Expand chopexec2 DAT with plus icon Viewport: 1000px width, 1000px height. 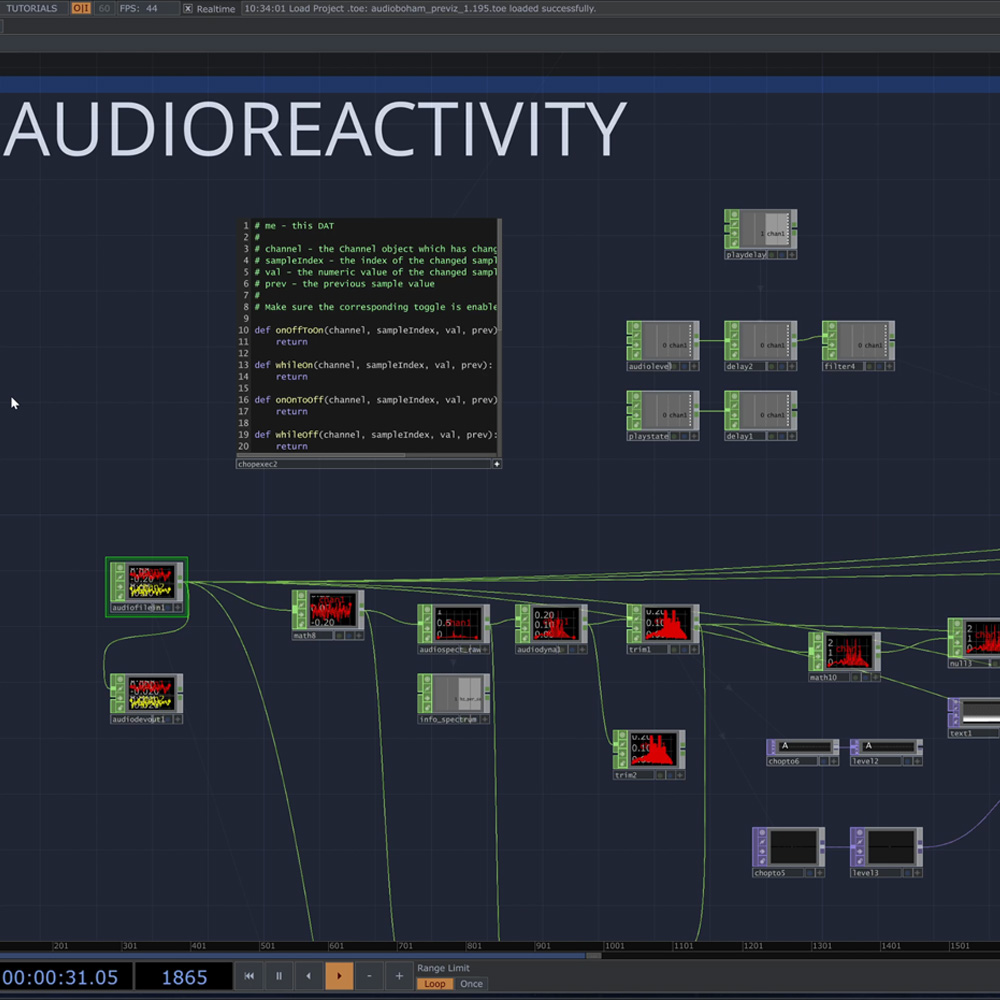click(496, 464)
